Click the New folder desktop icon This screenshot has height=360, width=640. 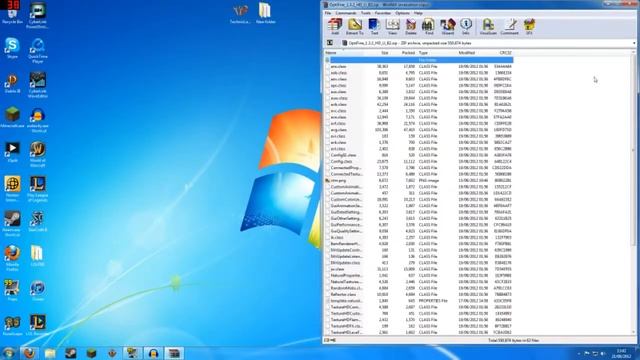[266, 13]
